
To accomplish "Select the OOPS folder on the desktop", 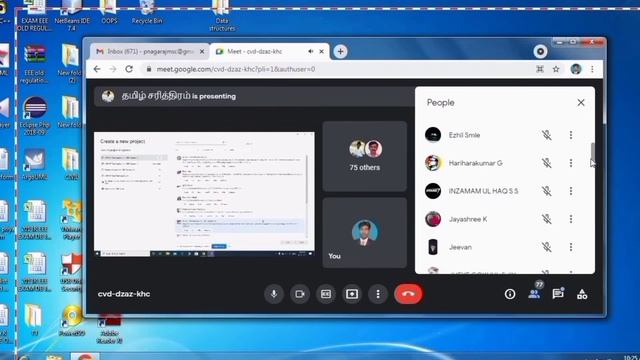I will pyautogui.click(x=109, y=12).
